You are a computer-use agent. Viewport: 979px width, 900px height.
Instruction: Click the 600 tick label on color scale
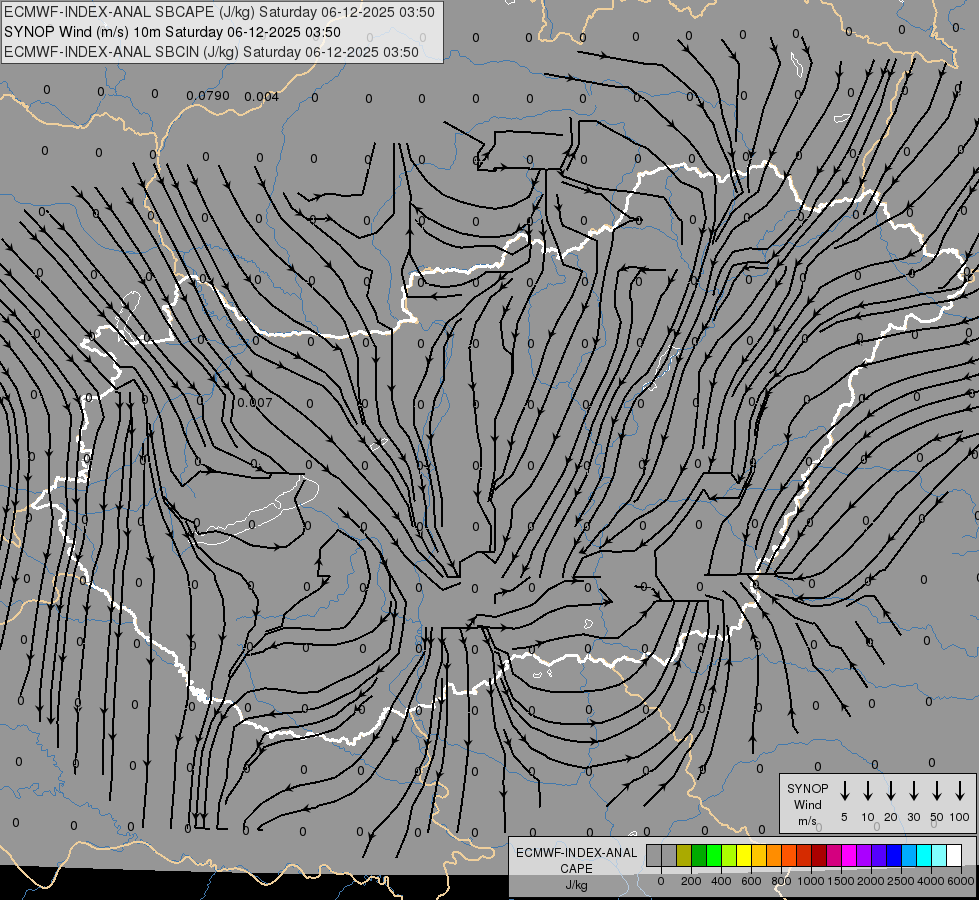coord(751,881)
